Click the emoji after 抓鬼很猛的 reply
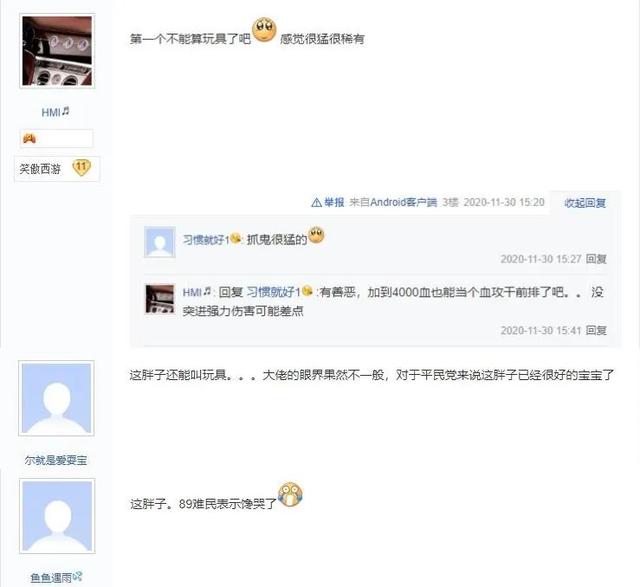Screen dimensions: 640x587 click(x=316, y=235)
